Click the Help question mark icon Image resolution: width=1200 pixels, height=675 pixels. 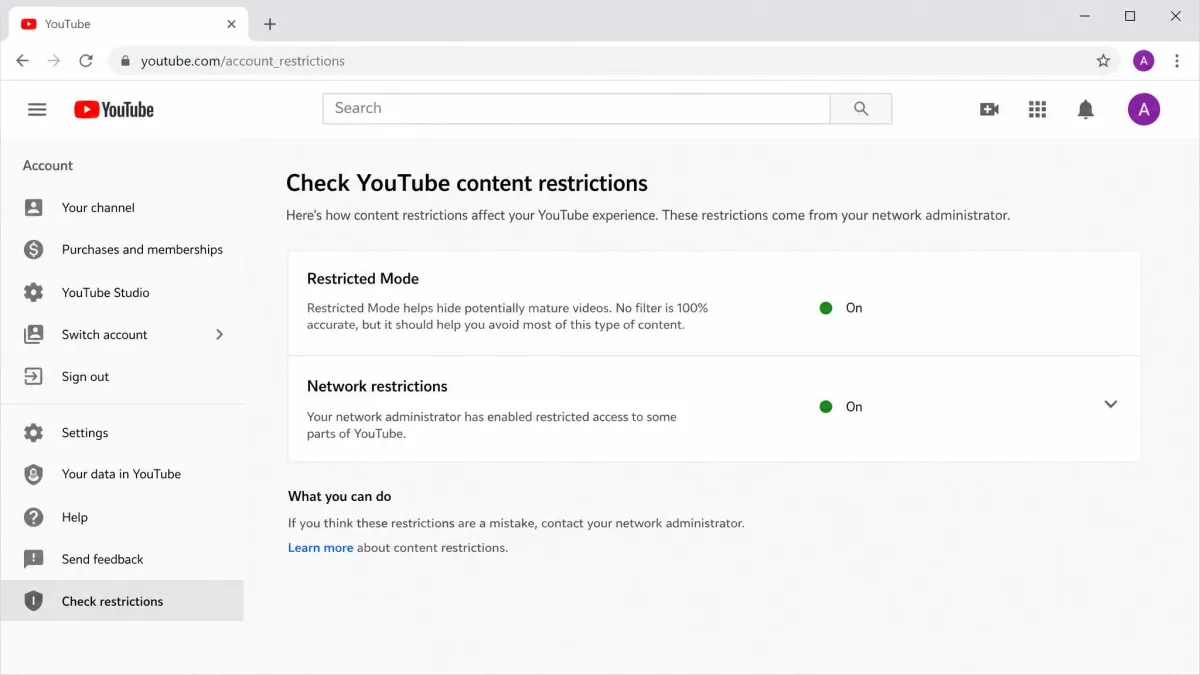click(34, 517)
